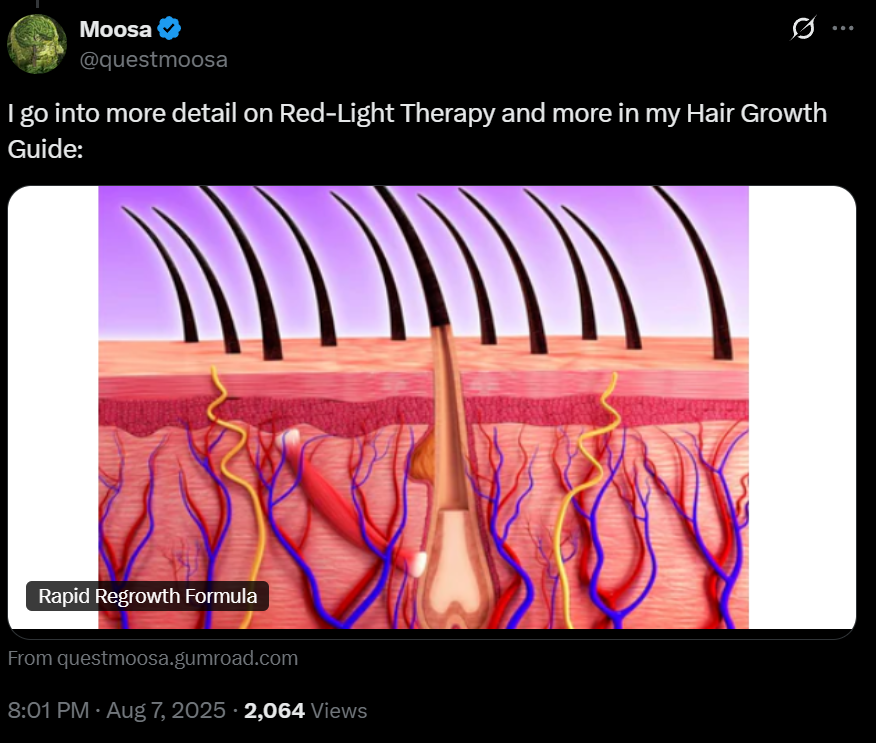
Task: Open Moosa's profile picture avatar
Action: point(37,44)
